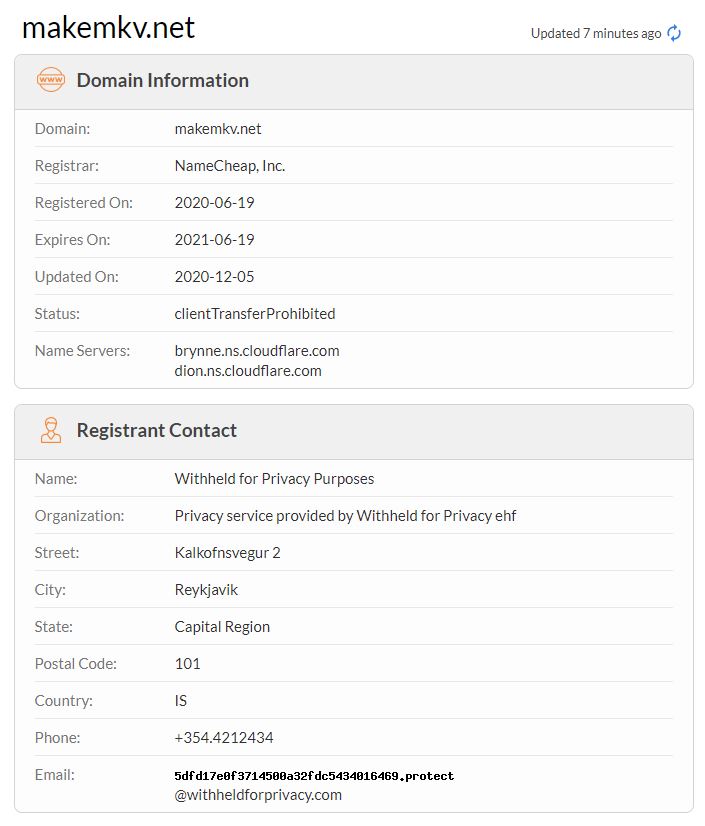705x826 pixels.
Task: Click the WWW globe icon
Action: 50,80
